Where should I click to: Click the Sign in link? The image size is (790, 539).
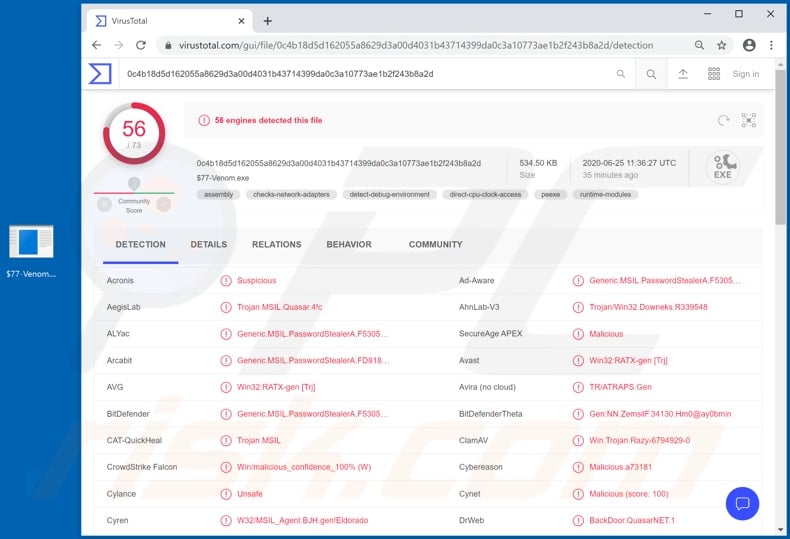[746, 74]
